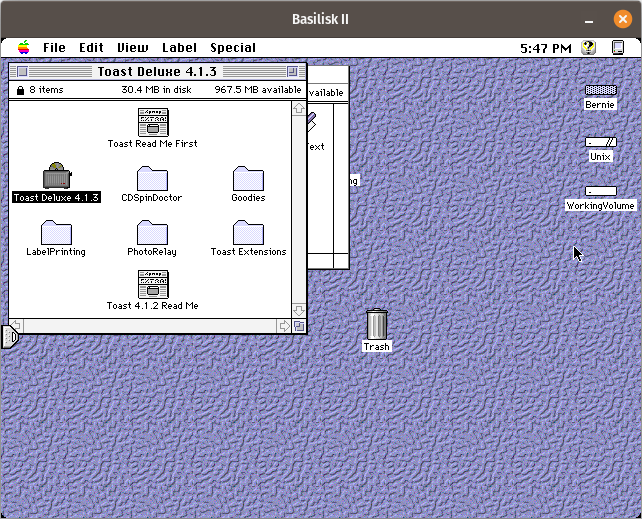The image size is (642, 519).
Task: Click the Trash can on the desktop
Action: [x=377, y=324]
